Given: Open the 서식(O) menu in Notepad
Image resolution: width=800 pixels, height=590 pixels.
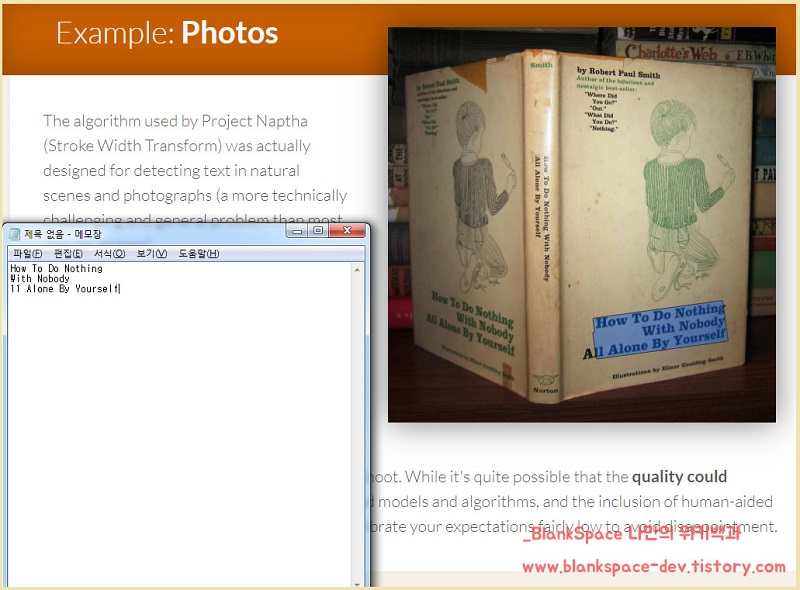Looking at the screenshot, I should [x=109, y=254].
